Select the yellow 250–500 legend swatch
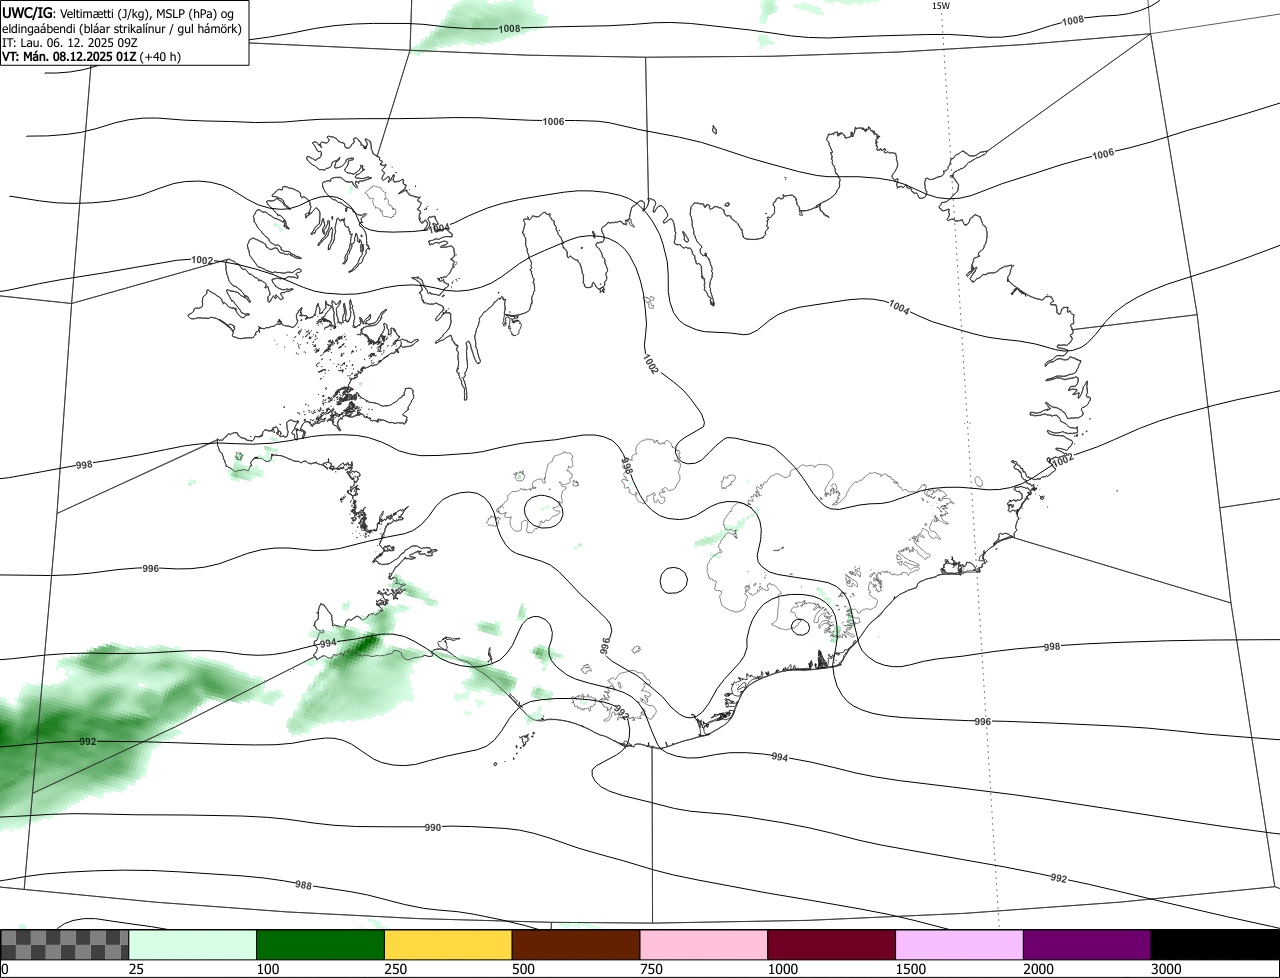 pyautogui.click(x=448, y=945)
